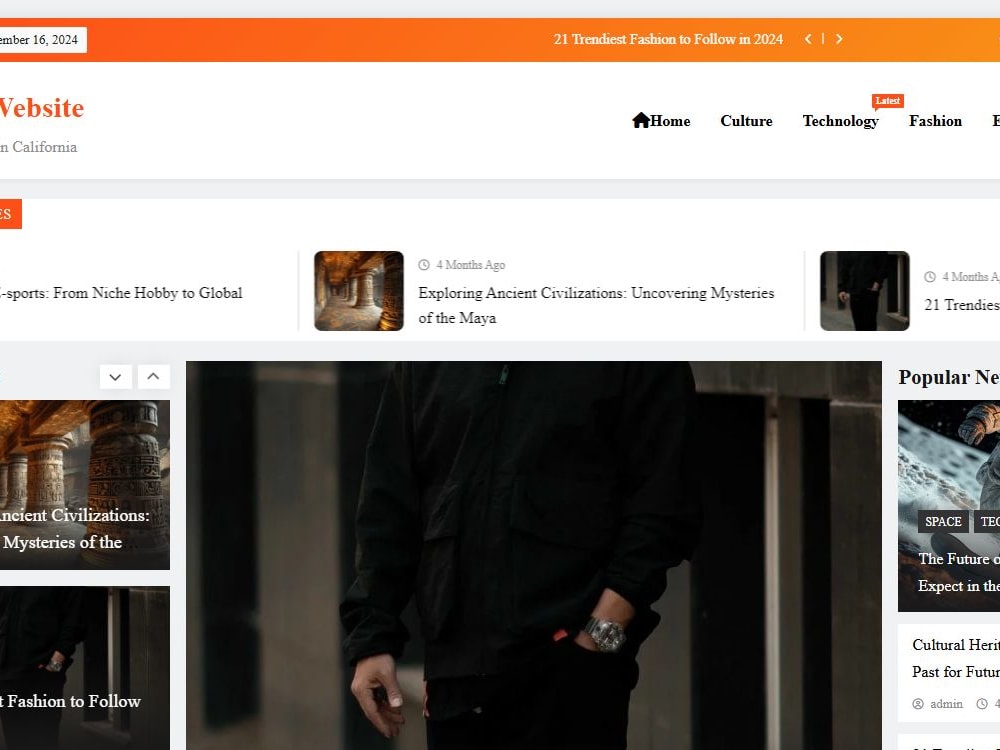Image resolution: width=1000 pixels, height=750 pixels.
Task: Open the dark fashion thumbnail in highlights
Action: pos(864,291)
